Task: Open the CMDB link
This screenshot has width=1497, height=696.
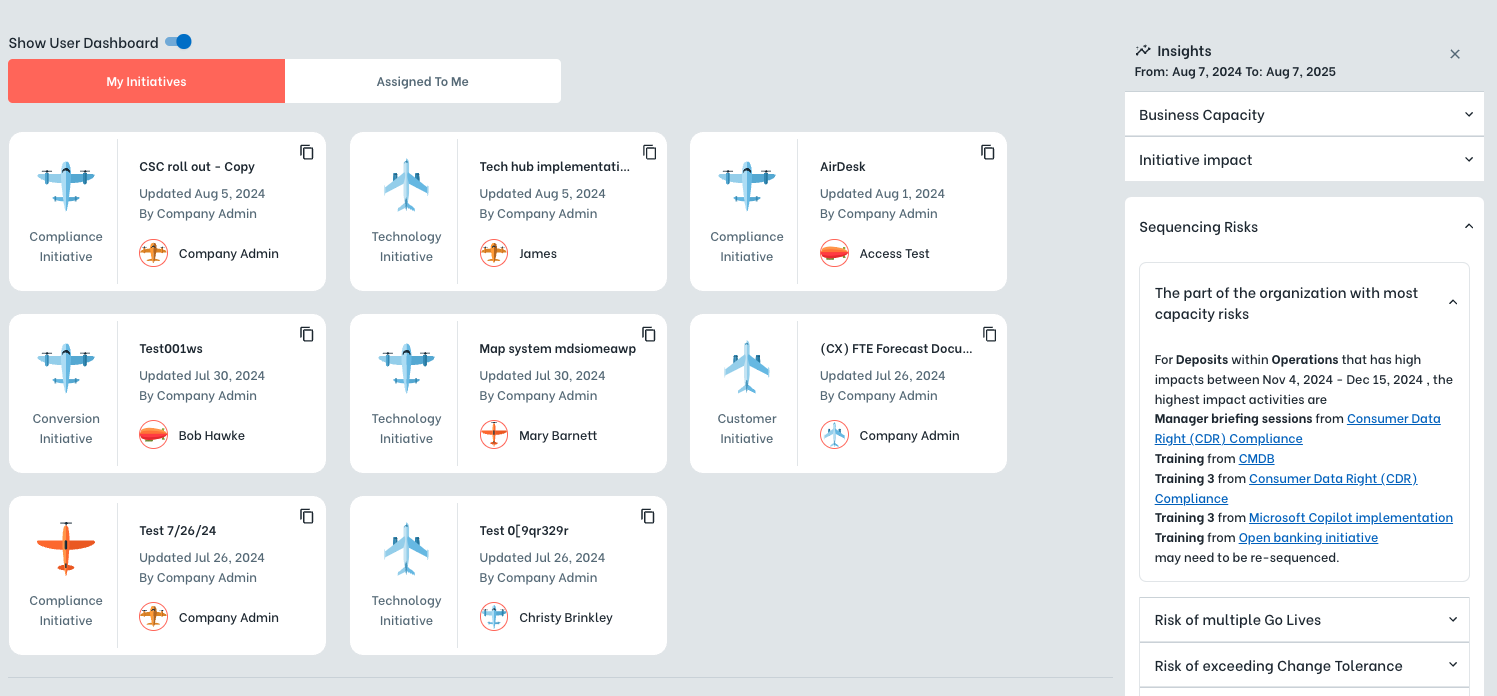Action: [1256, 458]
